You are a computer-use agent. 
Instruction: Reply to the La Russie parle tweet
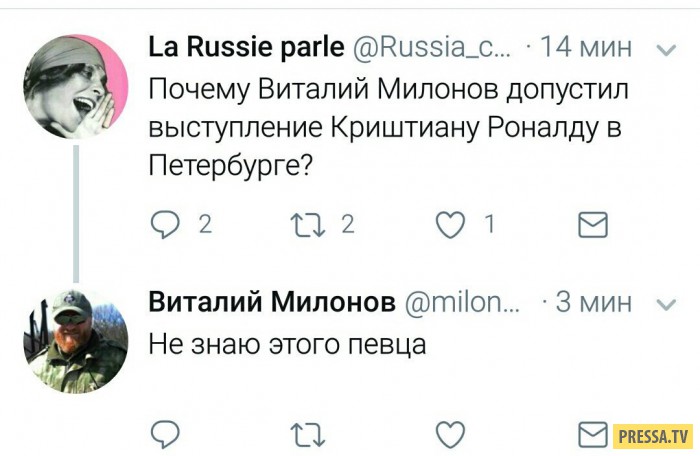point(164,225)
